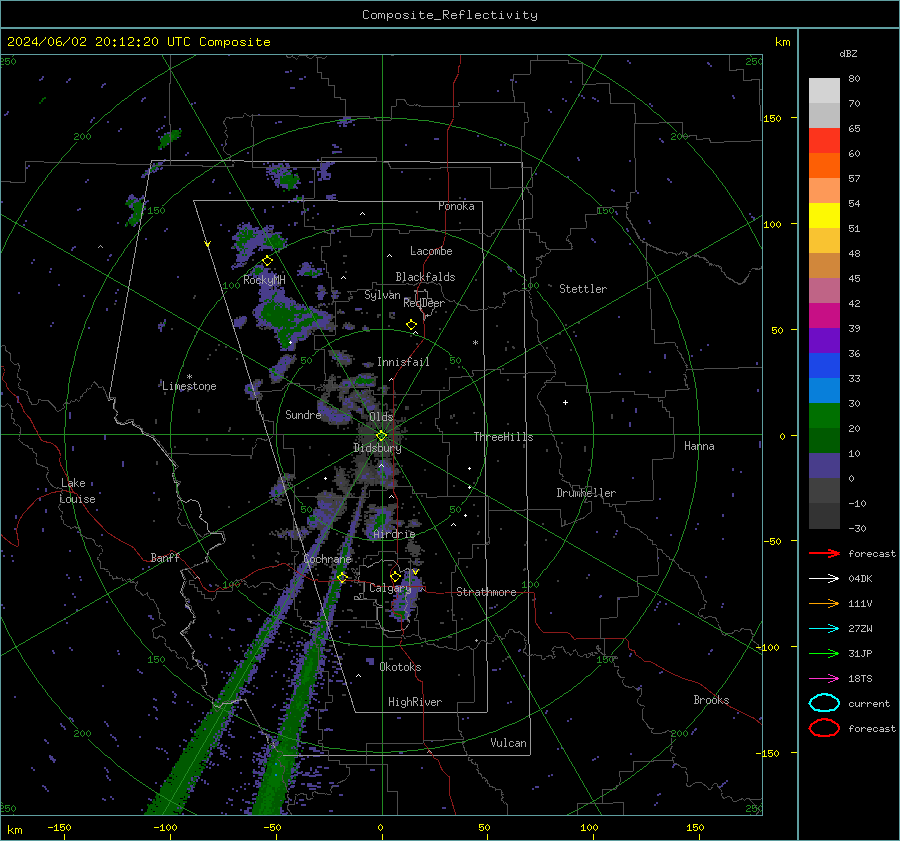Pick the magenta swatch between 42 and 39

click(x=824, y=316)
